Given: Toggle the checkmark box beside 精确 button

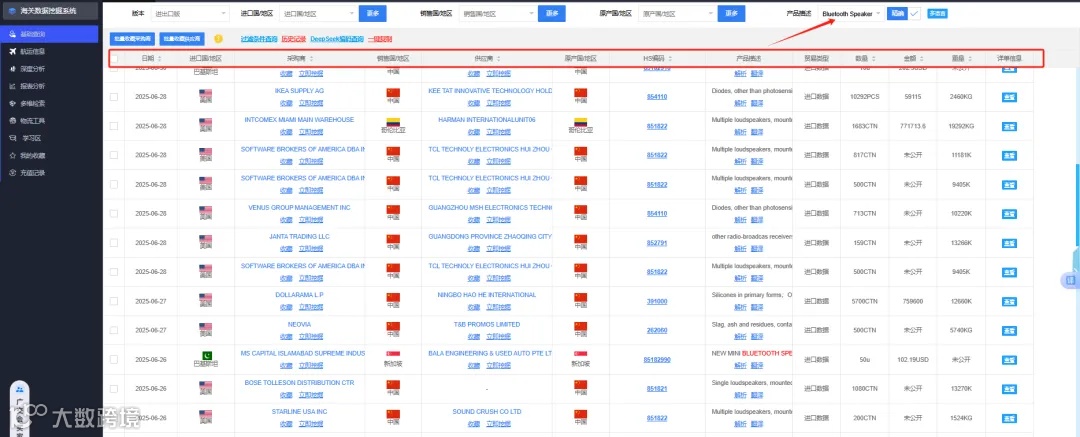Looking at the screenshot, I should pyautogui.click(x=915, y=13).
